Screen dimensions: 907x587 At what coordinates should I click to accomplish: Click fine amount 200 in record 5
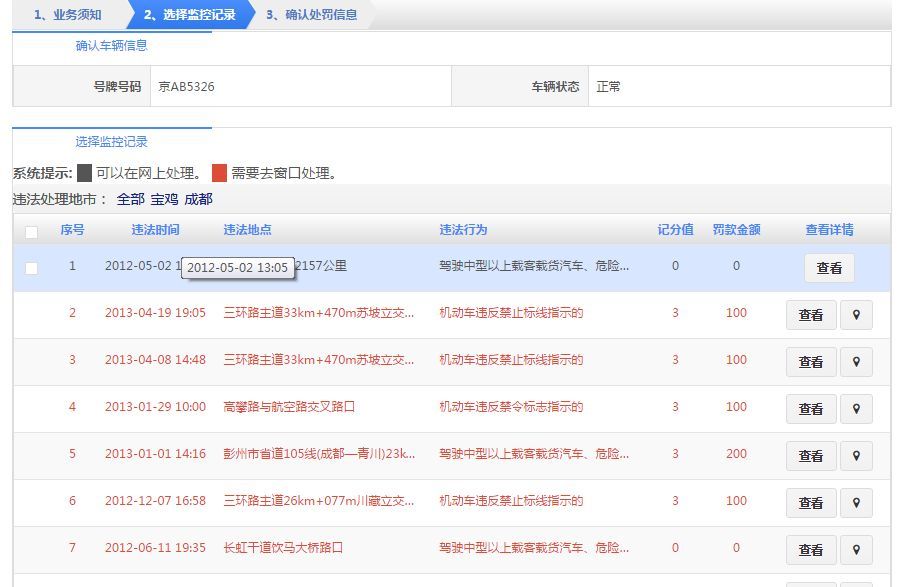[736, 453]
